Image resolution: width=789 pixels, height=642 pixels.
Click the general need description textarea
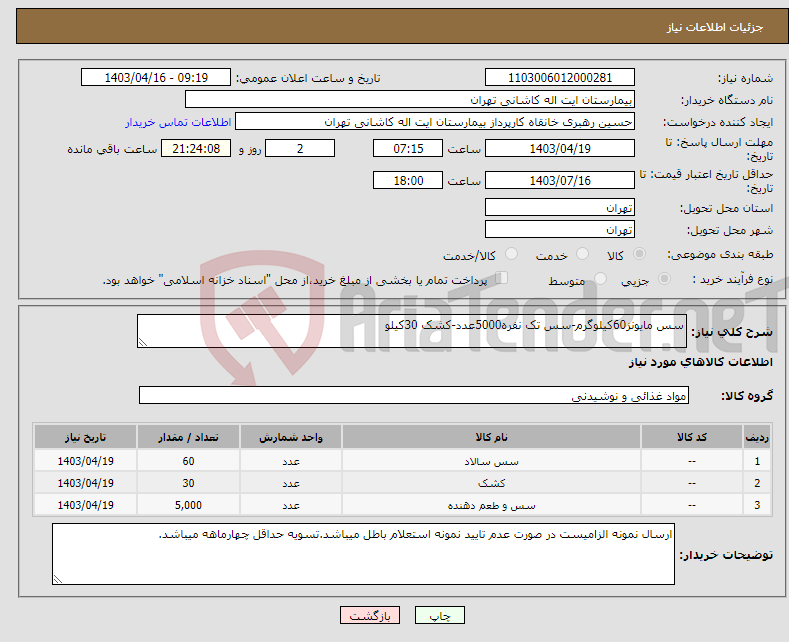412,331
